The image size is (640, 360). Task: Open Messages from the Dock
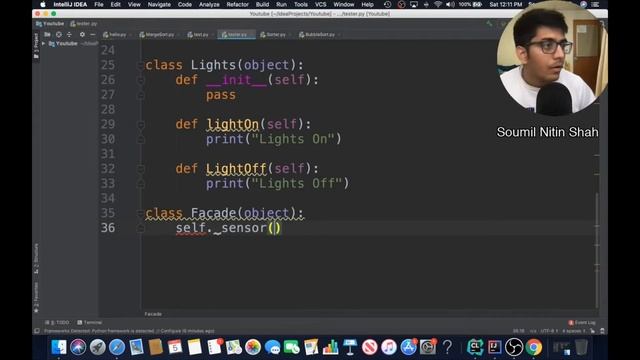pyautogui.click(x=272, y=347)
